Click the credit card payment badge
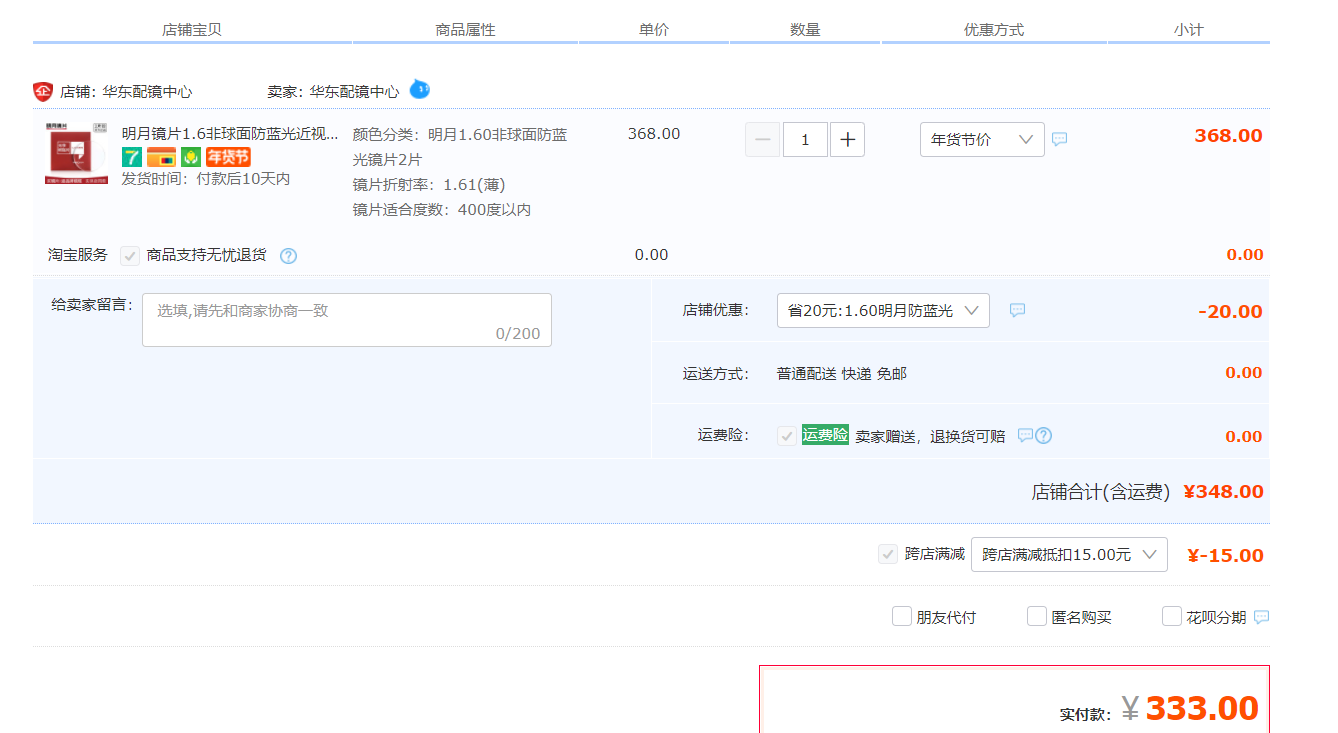The height and width of the screenshot is (733, 1338). tap(161, 157)
